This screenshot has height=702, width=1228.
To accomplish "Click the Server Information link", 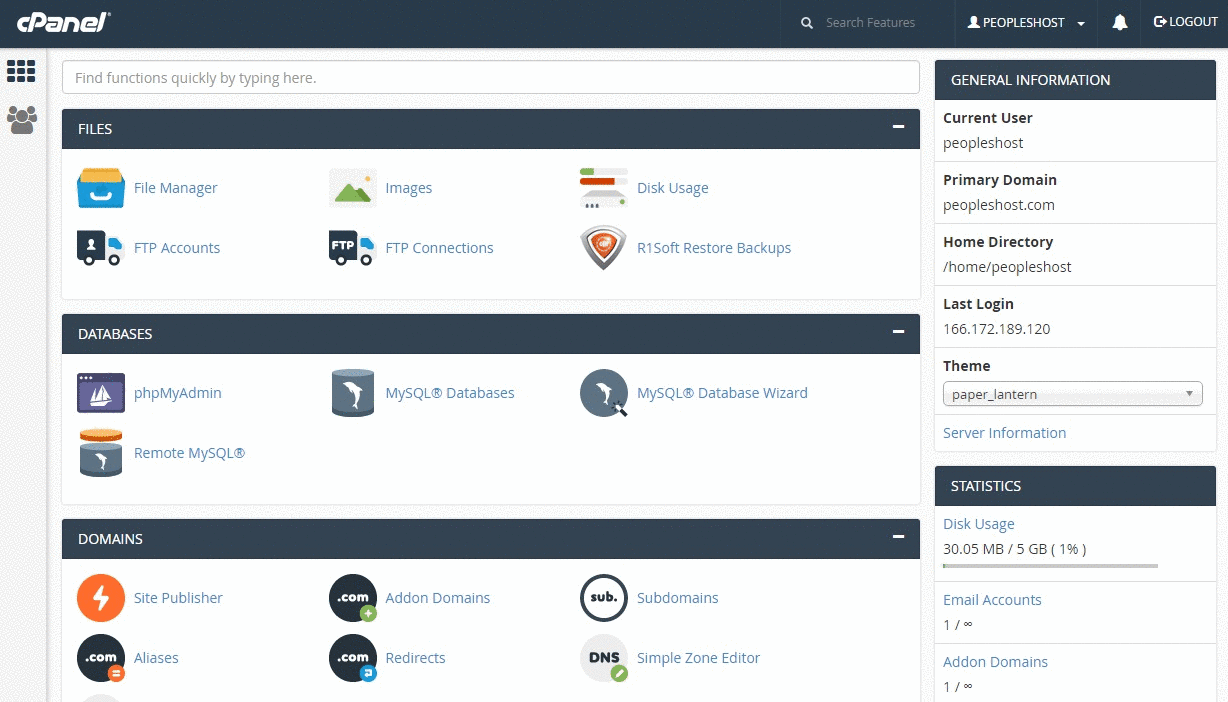I will click(x=1005, y=433).
